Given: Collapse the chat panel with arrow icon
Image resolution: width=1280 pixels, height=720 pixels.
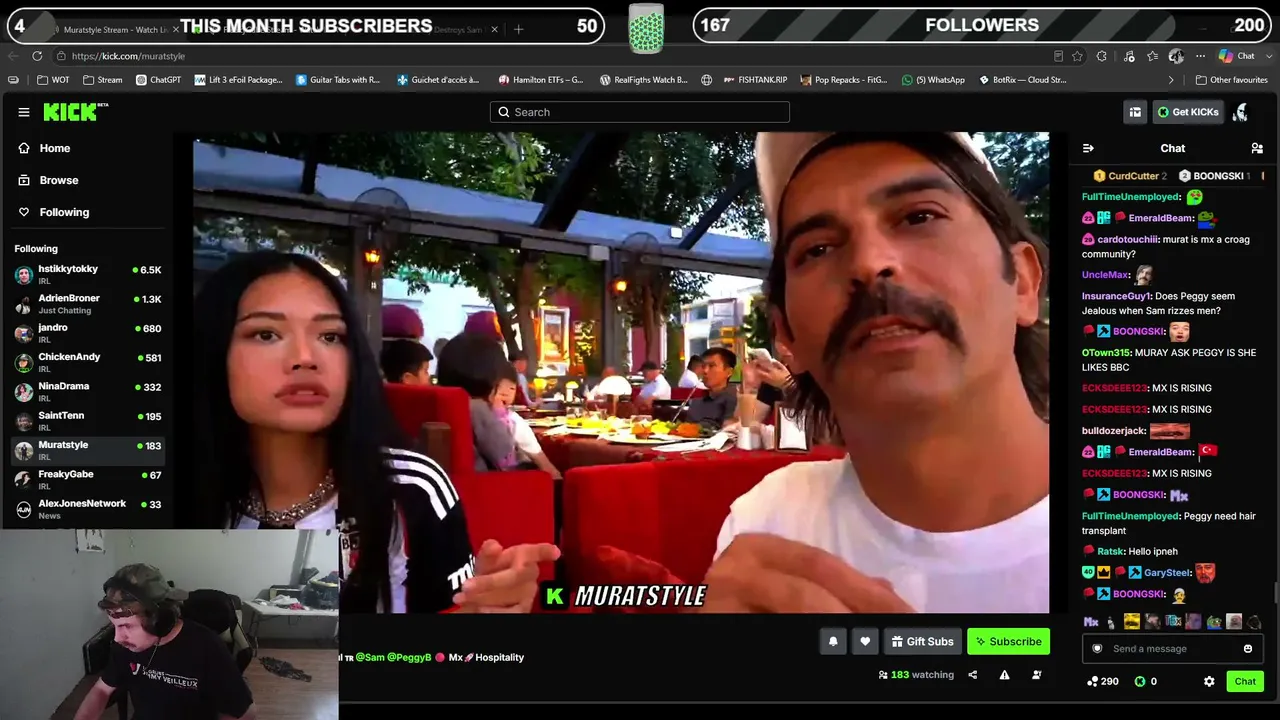Looking at the screenshot, I should pos(1088,148).
